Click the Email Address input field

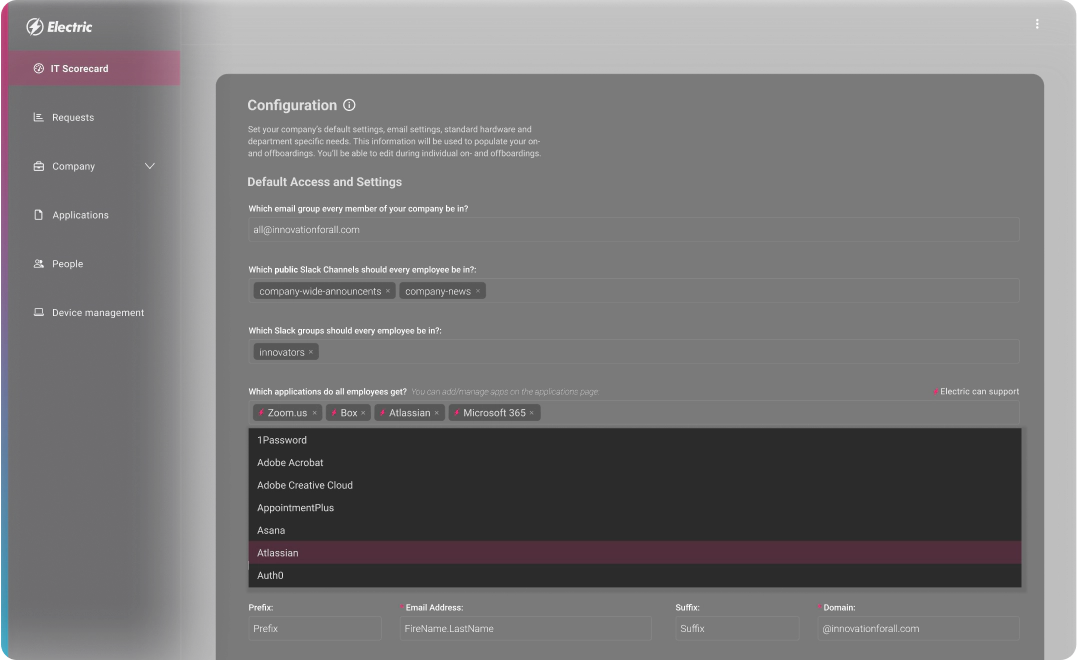click(x=525, y=628)
